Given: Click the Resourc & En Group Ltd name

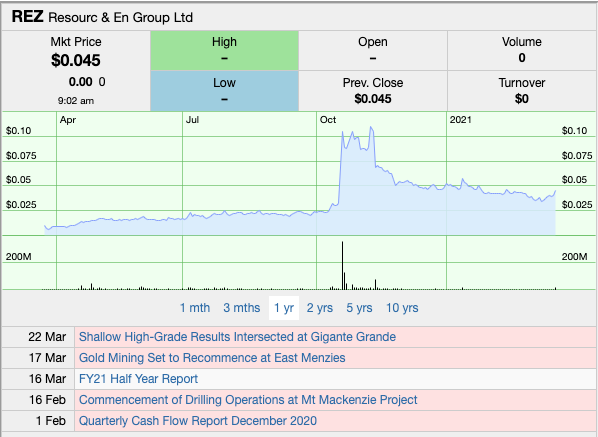Looking at the screenshot, I should 121,18.
